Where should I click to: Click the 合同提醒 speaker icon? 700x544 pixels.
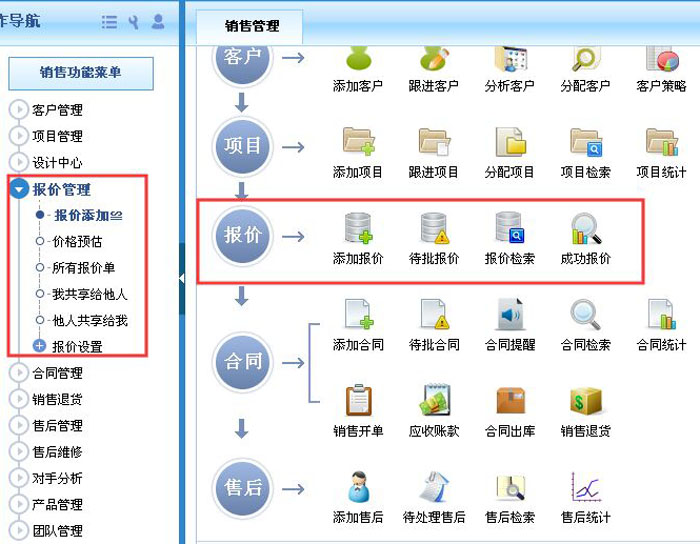click(x=510, y=315)
